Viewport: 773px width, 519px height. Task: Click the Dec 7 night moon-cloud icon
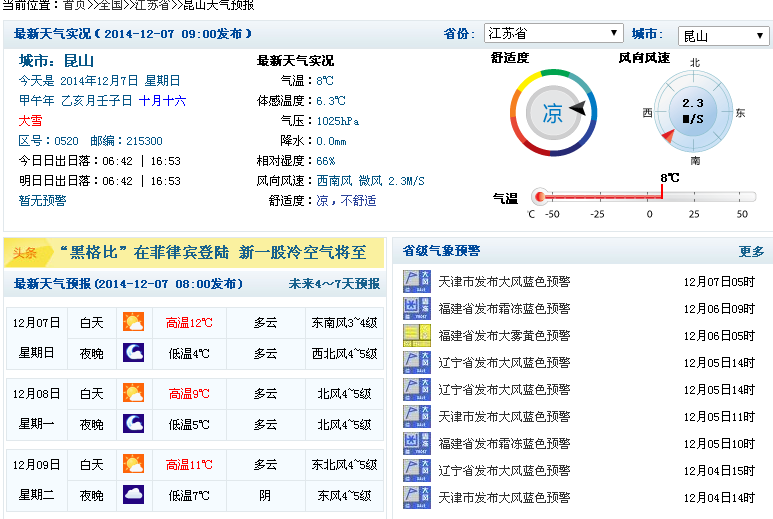133,353
